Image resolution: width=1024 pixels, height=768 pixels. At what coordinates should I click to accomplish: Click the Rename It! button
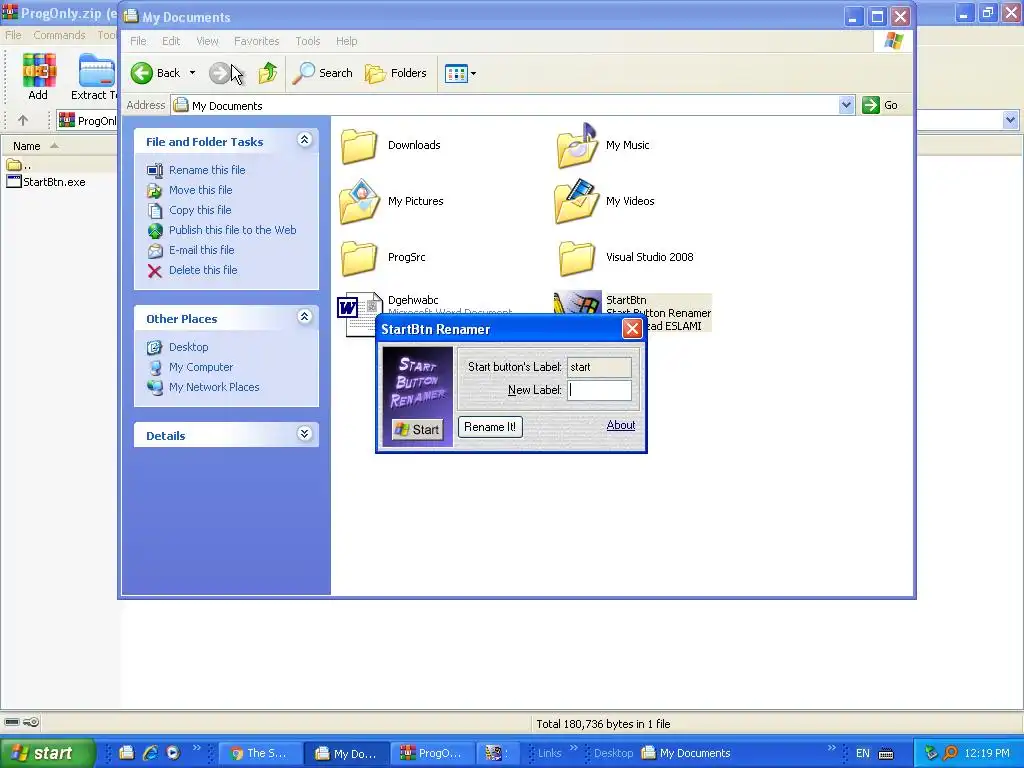[x=490, y=427]
